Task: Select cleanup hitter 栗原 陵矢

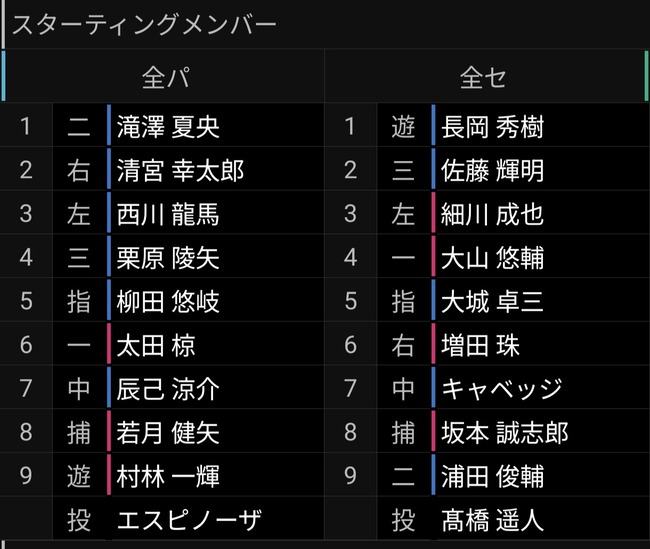Action: click(x=168, y=257)
